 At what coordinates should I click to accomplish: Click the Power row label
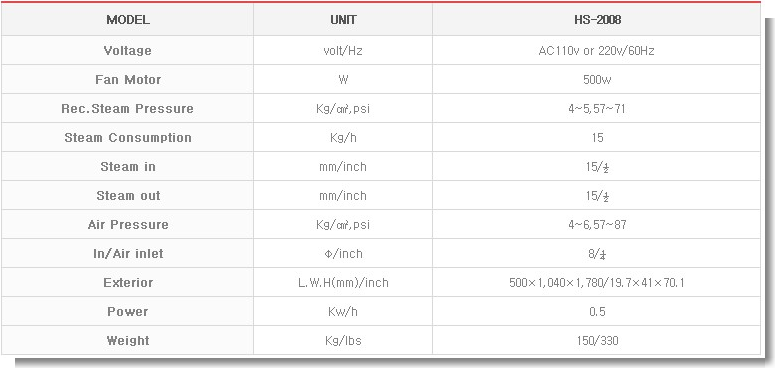point(128,312)
